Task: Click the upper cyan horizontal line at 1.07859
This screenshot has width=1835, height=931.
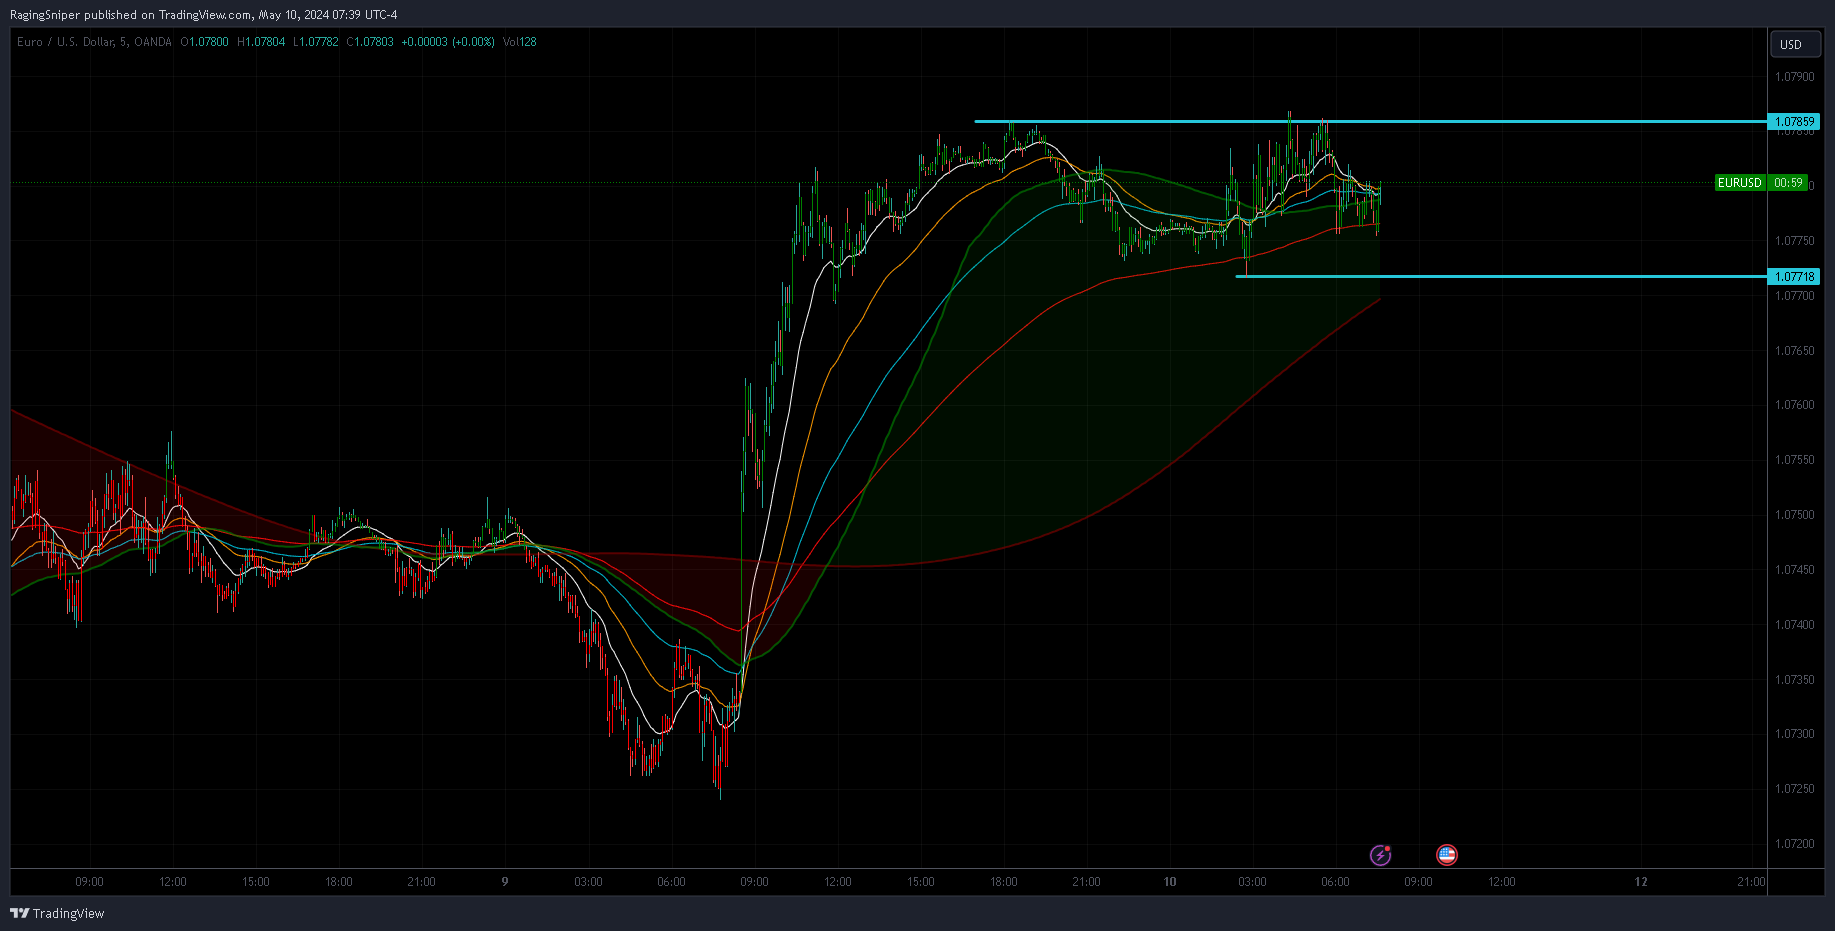Action: pos(1370,122)
